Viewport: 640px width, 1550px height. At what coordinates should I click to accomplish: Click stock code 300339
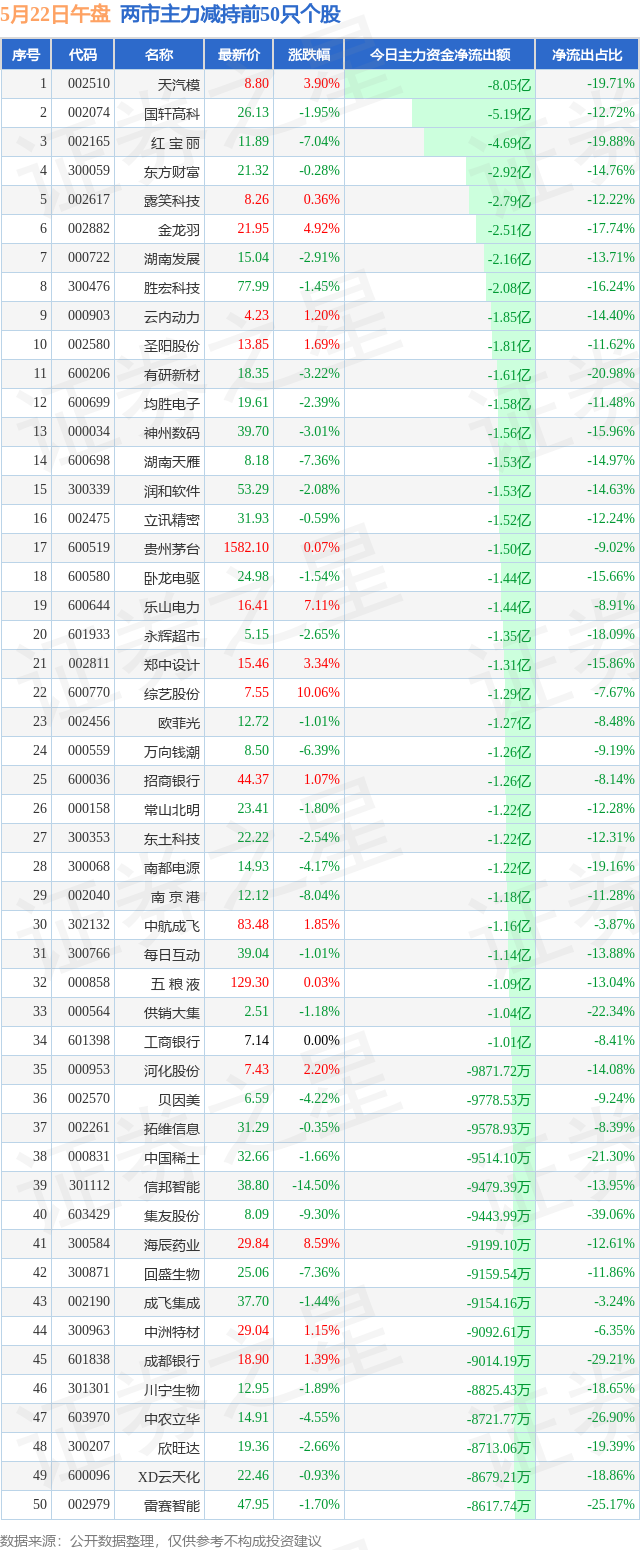pos(89,490)
